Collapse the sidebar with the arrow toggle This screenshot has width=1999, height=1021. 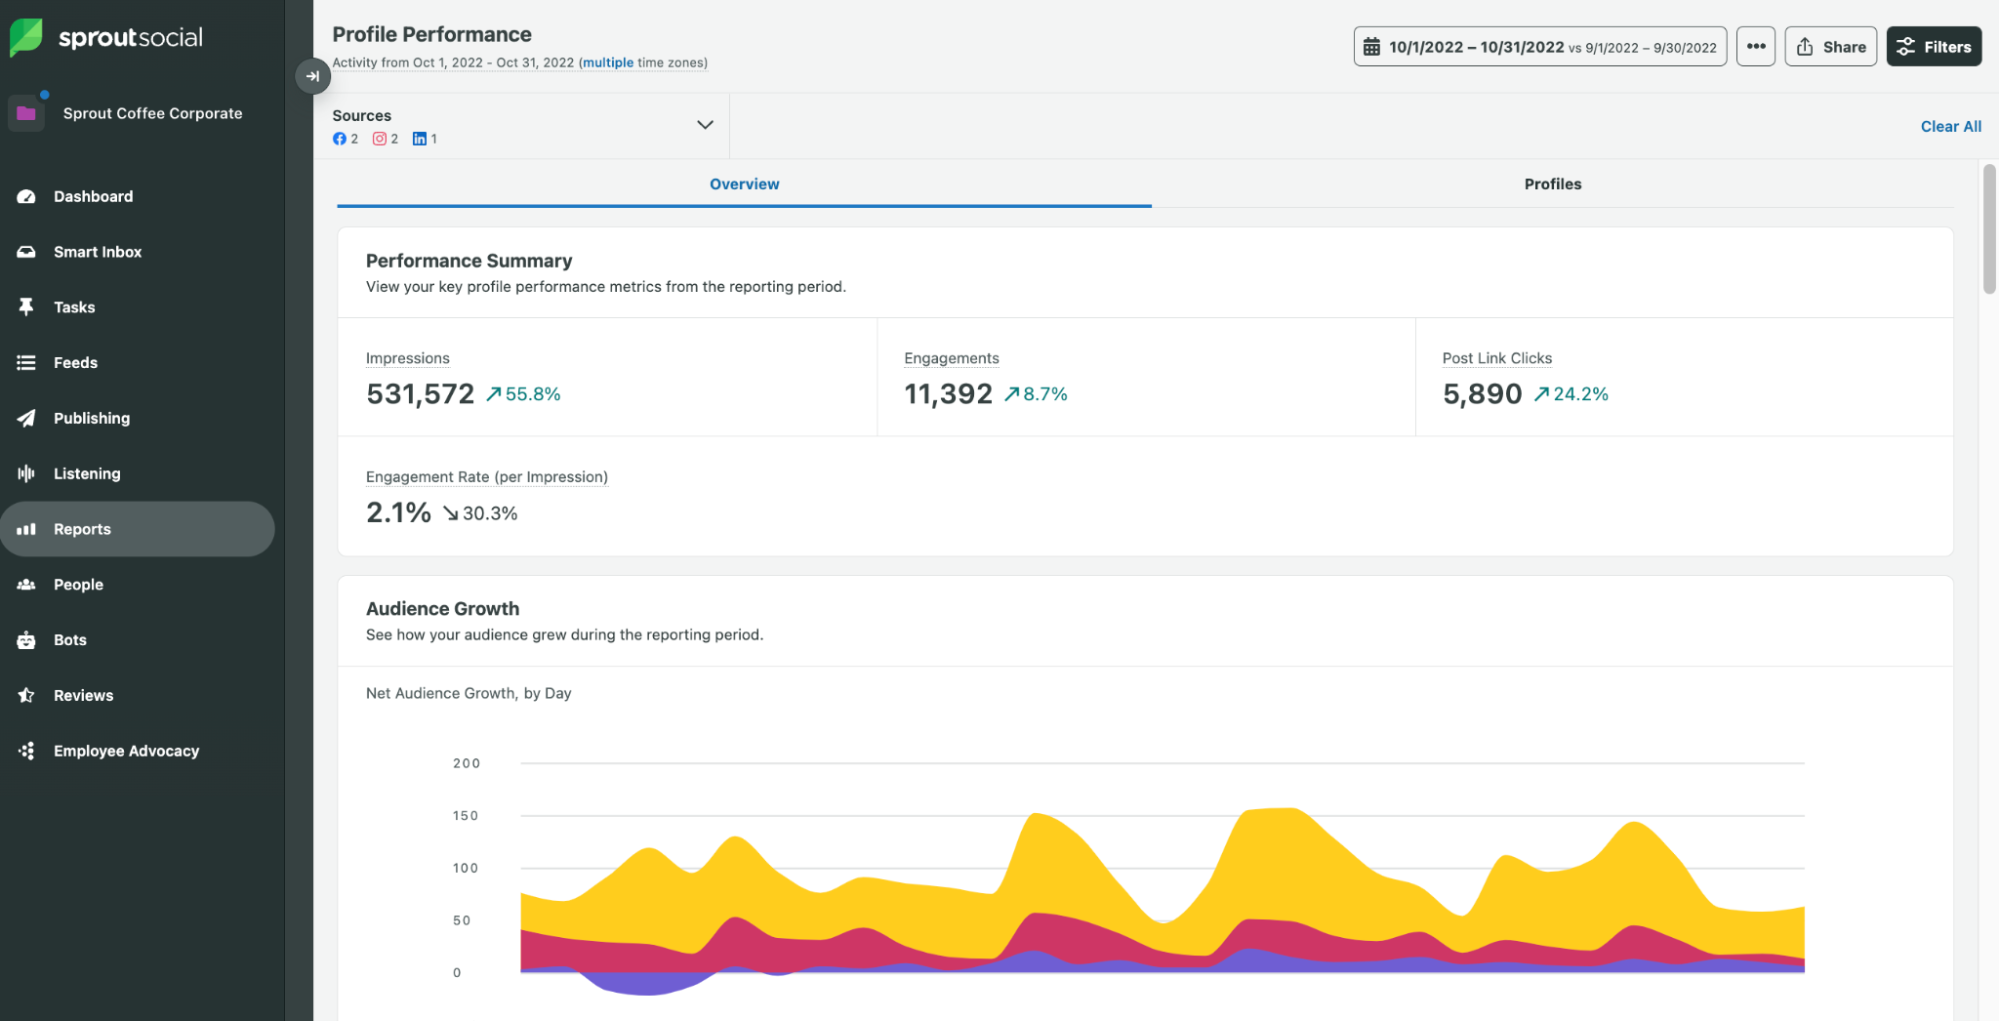[313, 76]
